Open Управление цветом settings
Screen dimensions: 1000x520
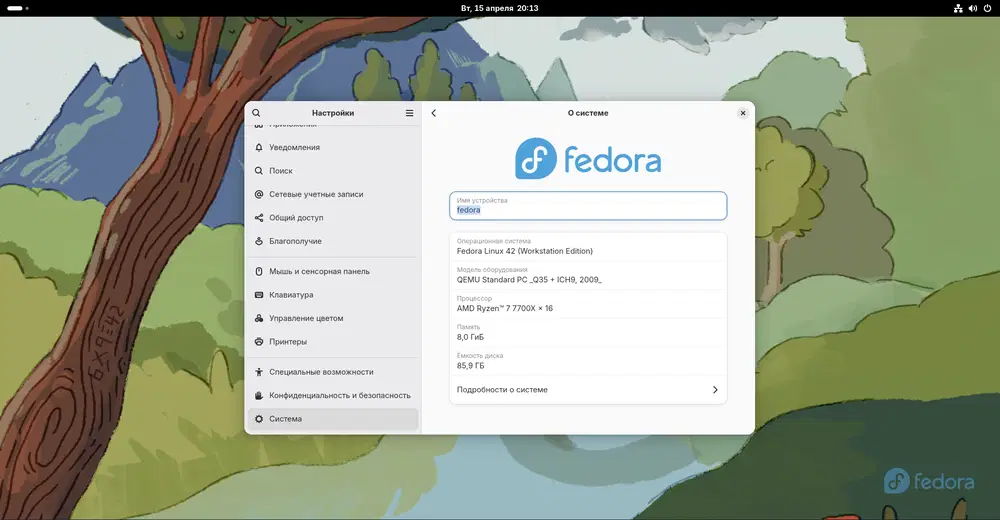coord(333,318)
